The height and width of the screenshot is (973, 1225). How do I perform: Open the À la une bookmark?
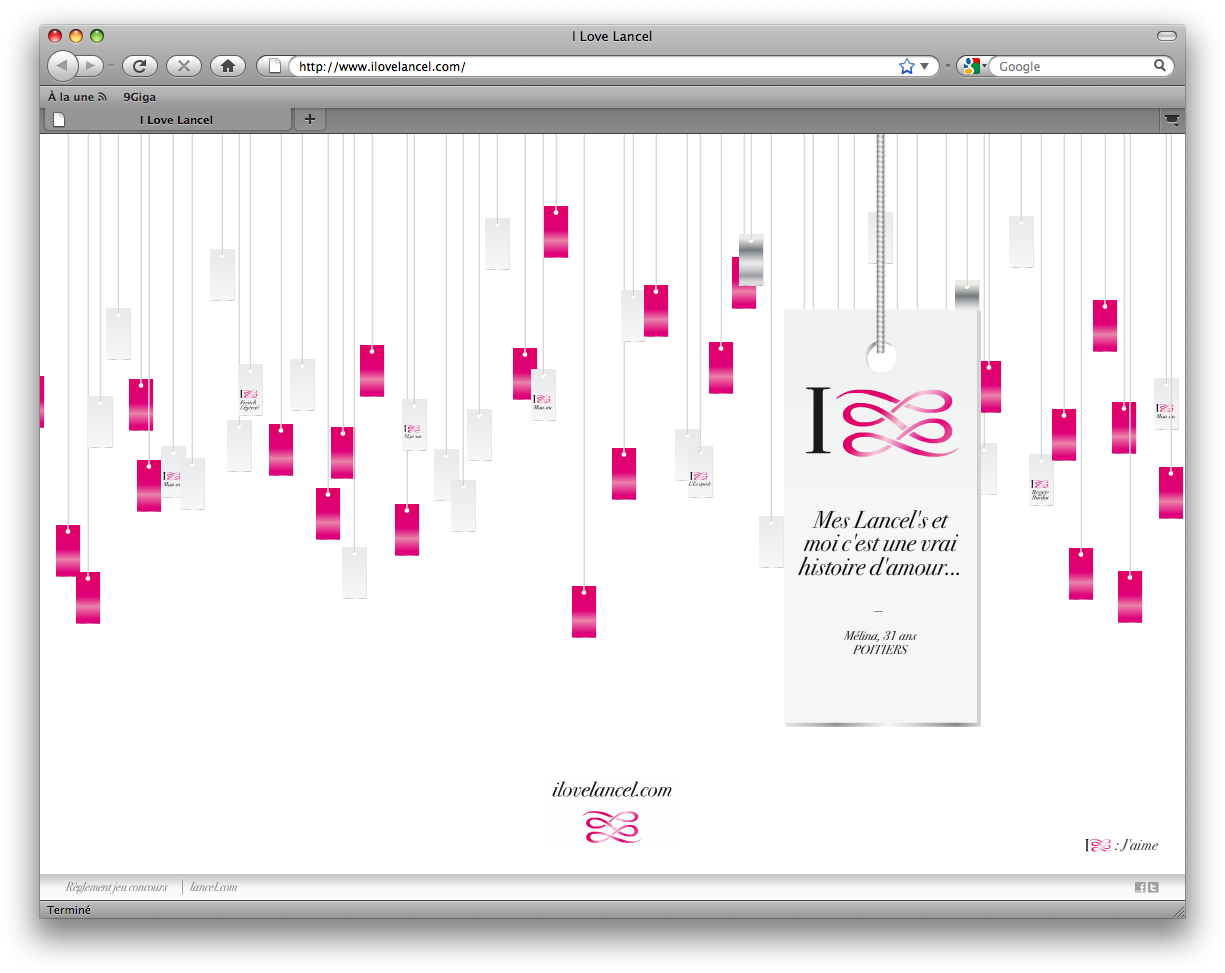[x=76, y=97]
